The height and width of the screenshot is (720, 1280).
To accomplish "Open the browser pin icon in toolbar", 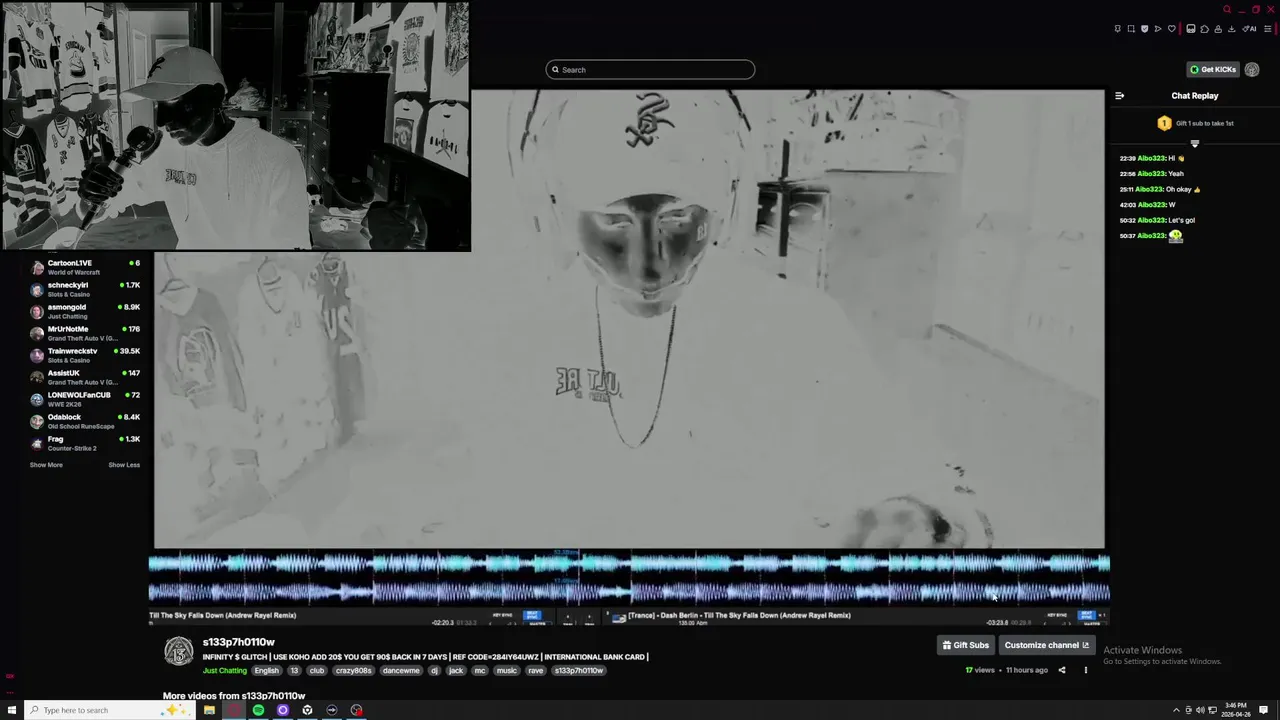I will (x=1118, y=29).
